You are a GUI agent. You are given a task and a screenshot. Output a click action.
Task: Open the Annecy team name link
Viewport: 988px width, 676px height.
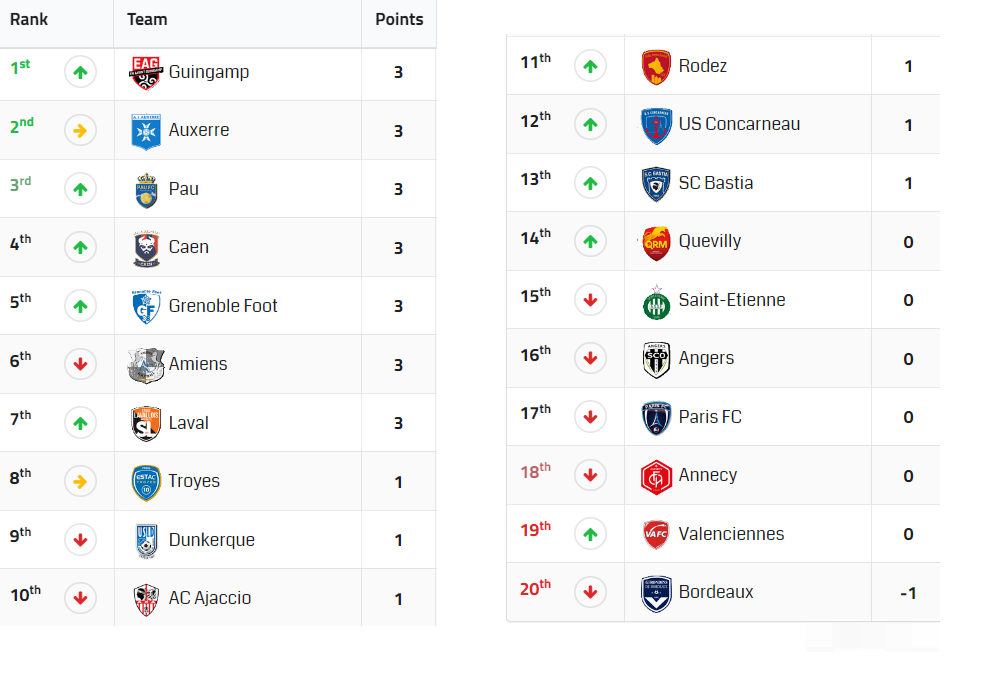point(708,475)
